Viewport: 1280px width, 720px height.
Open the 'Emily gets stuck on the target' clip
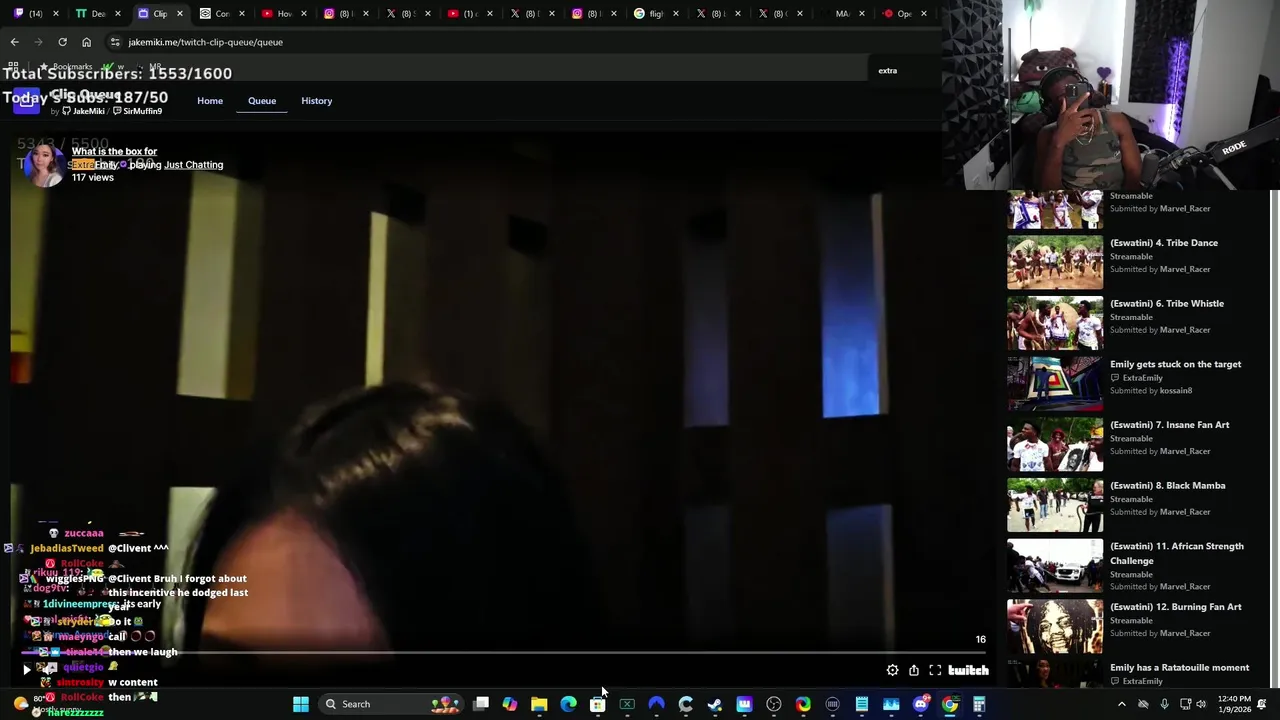1175,364
